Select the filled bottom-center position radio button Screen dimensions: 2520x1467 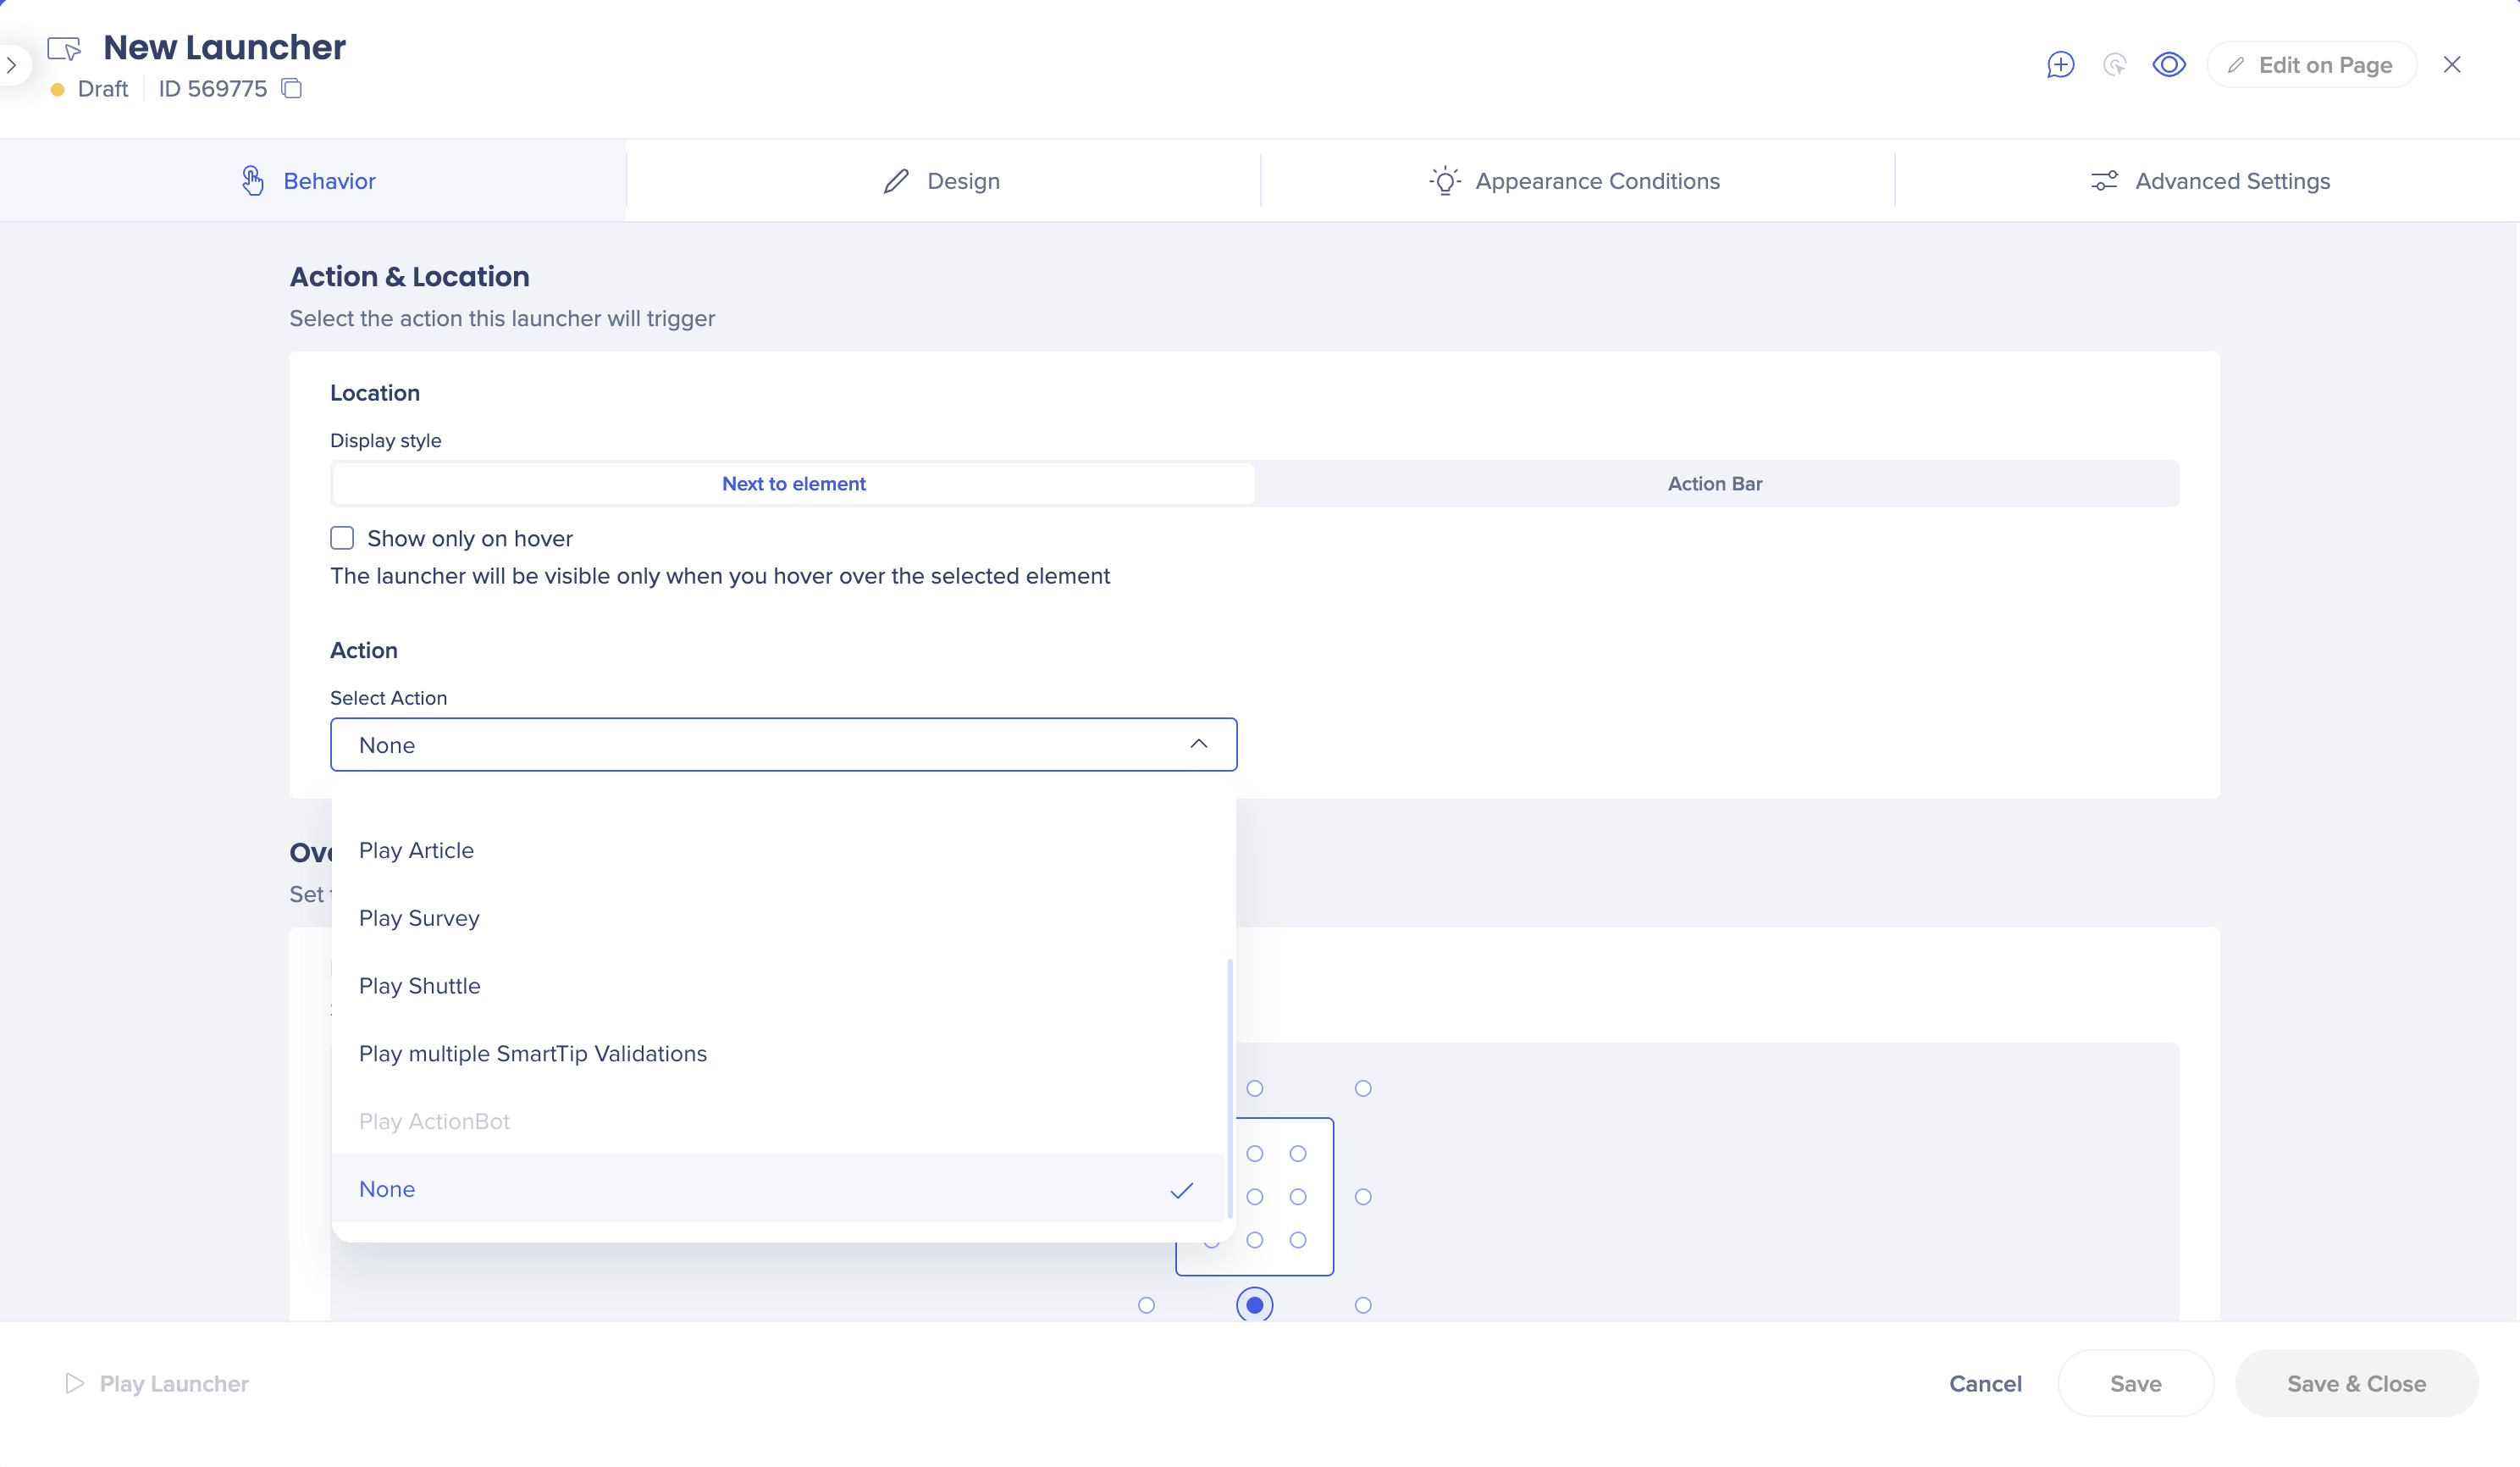click(1254, 1304)
